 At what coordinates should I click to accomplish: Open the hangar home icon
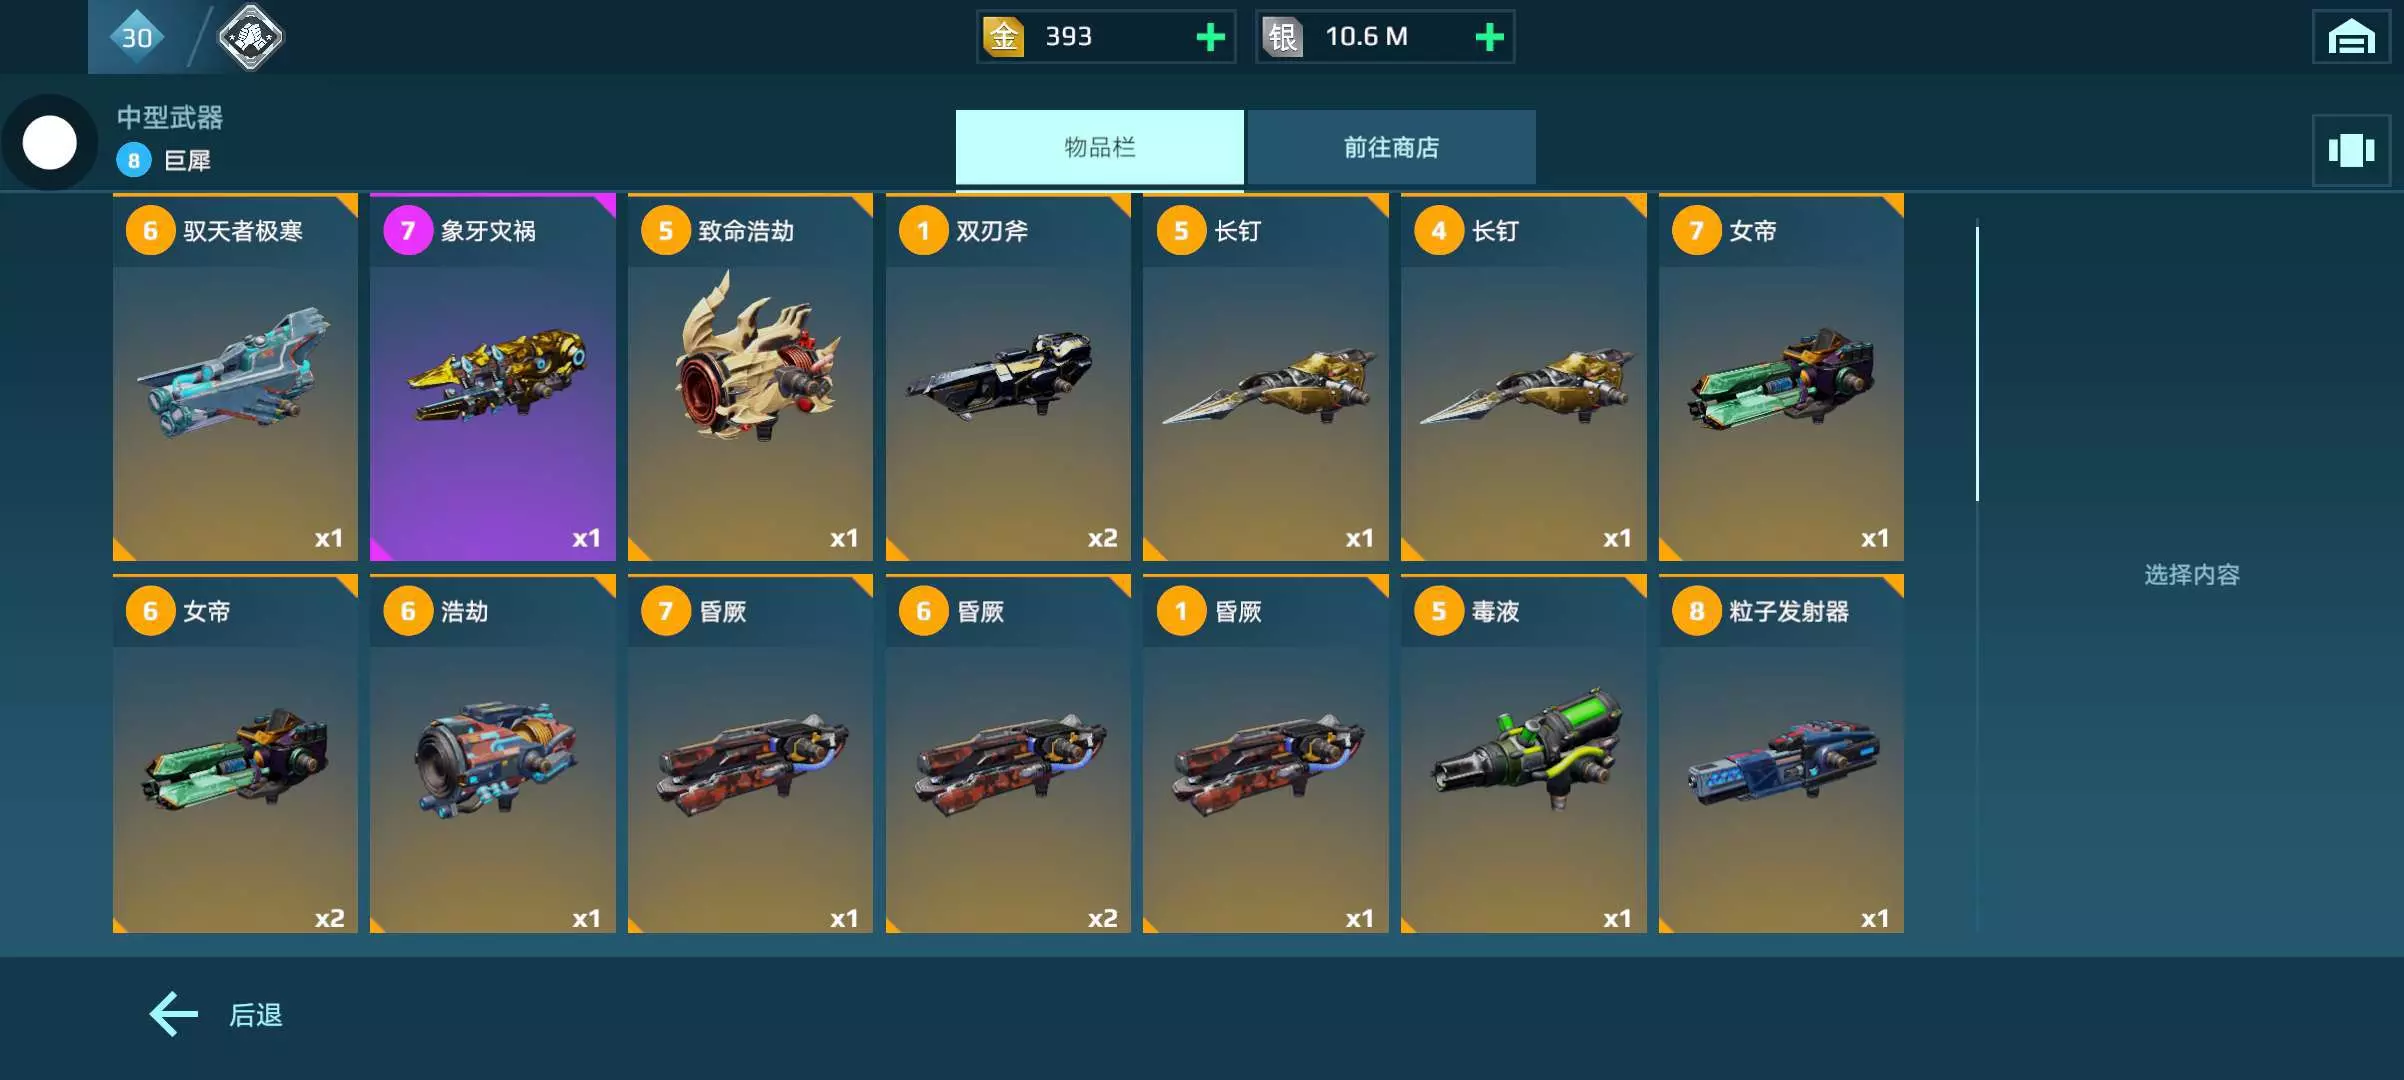[2351, 37]
